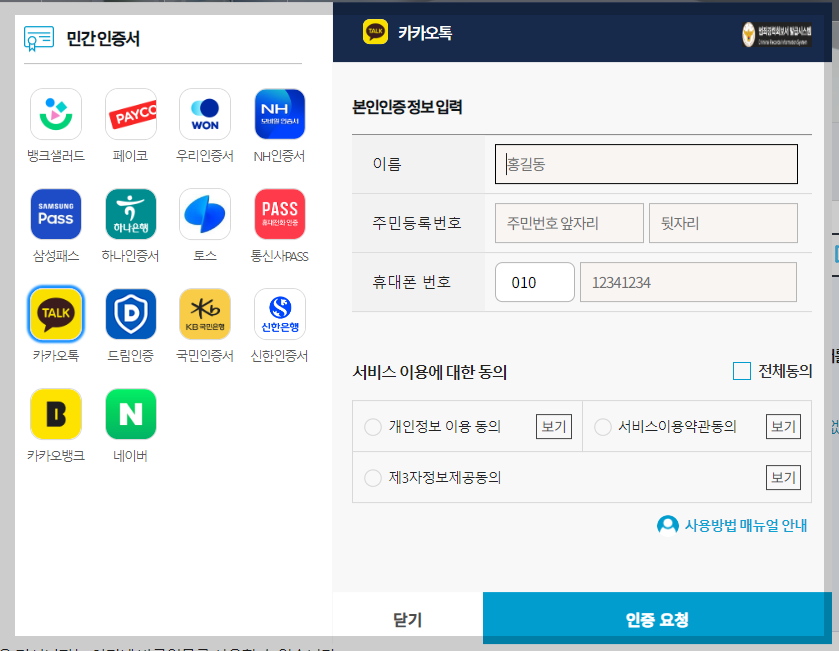
Task: Select the 카카오톡 TALK icon in the certificate list
Action: coord(56,314)
